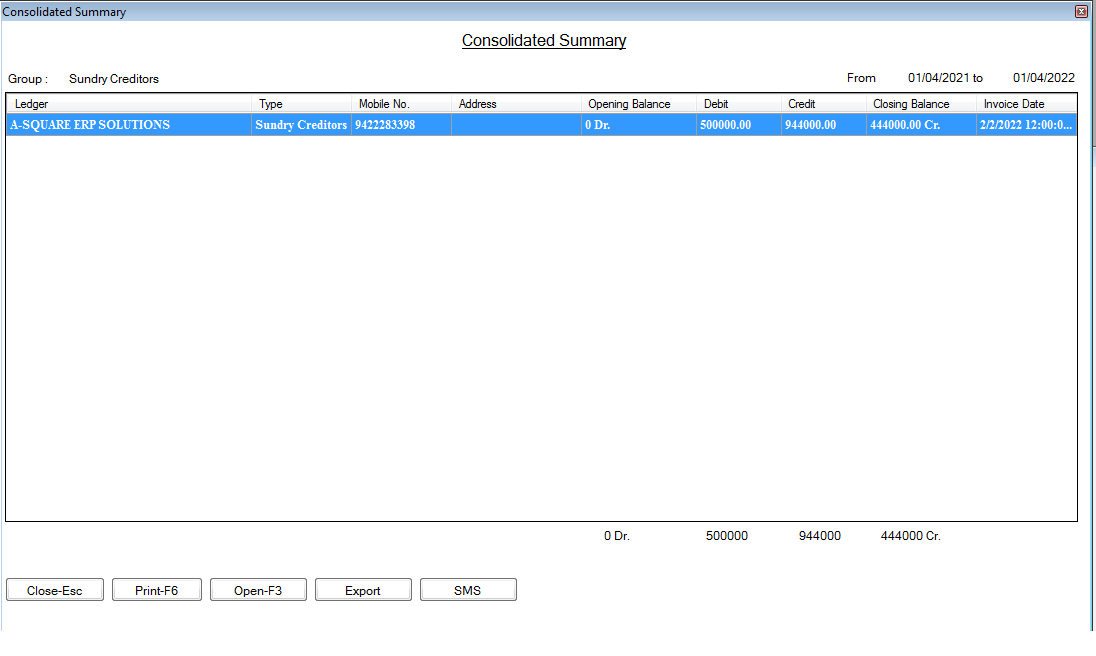This screenshot has height=656, width=1096.
Task: Sort by the Credit column header
Action: click(823, 104)
